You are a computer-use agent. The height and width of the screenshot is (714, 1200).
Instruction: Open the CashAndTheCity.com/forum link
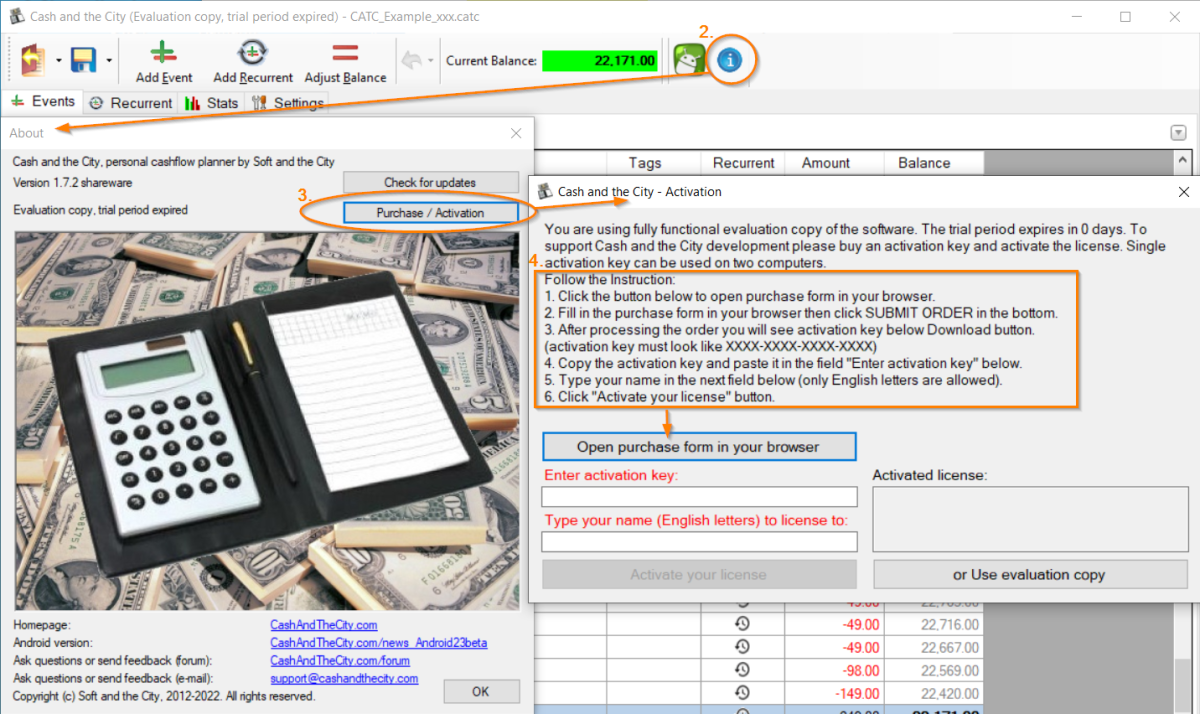(340, 661)
